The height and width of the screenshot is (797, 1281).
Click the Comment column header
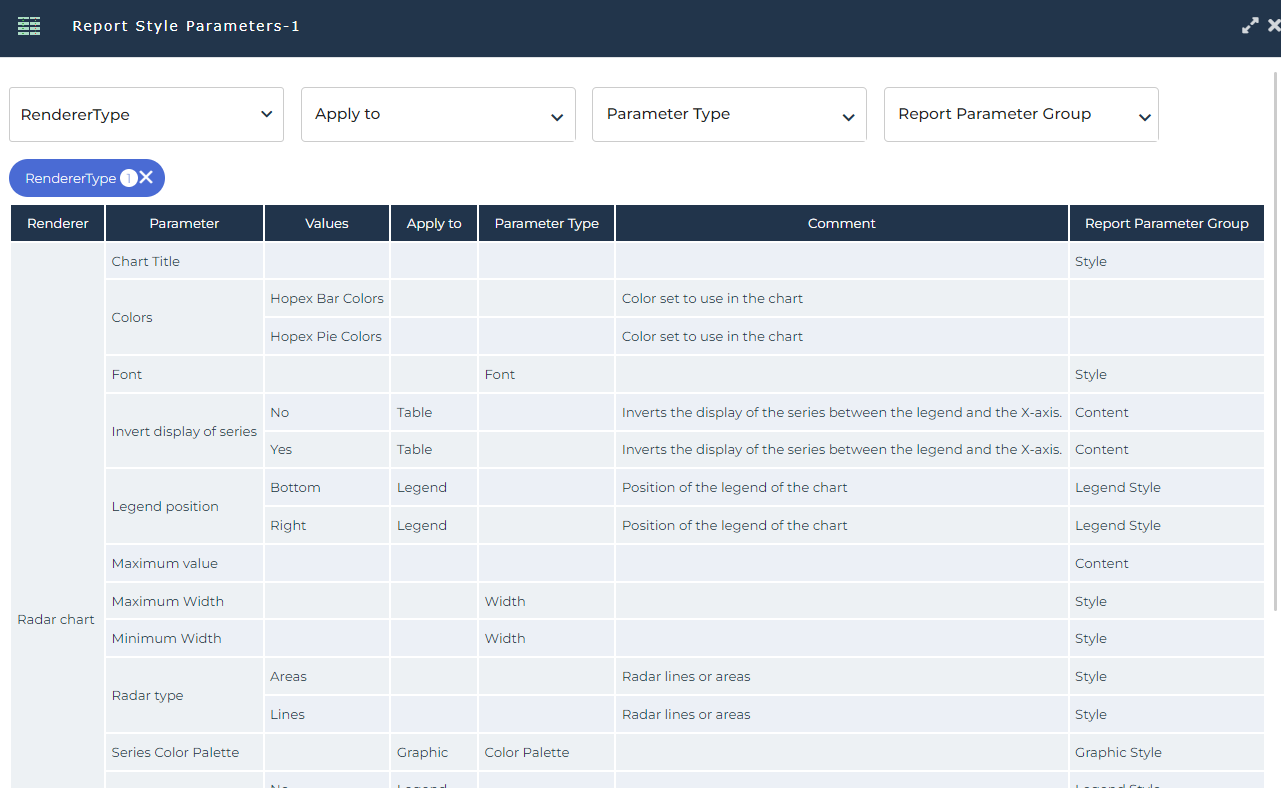tap(841, 224)
